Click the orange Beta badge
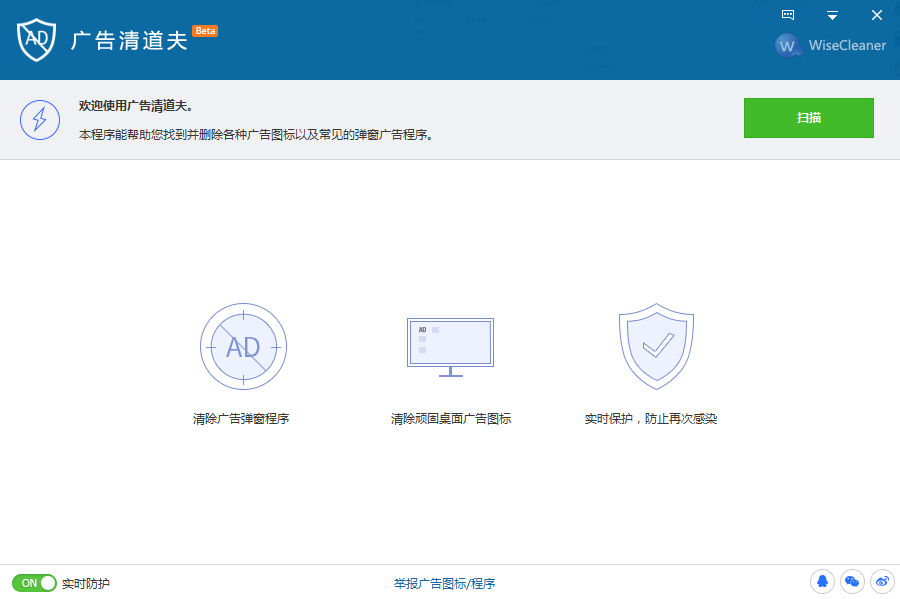The width and height of the screenshot is (900, 599). [205, 31]
